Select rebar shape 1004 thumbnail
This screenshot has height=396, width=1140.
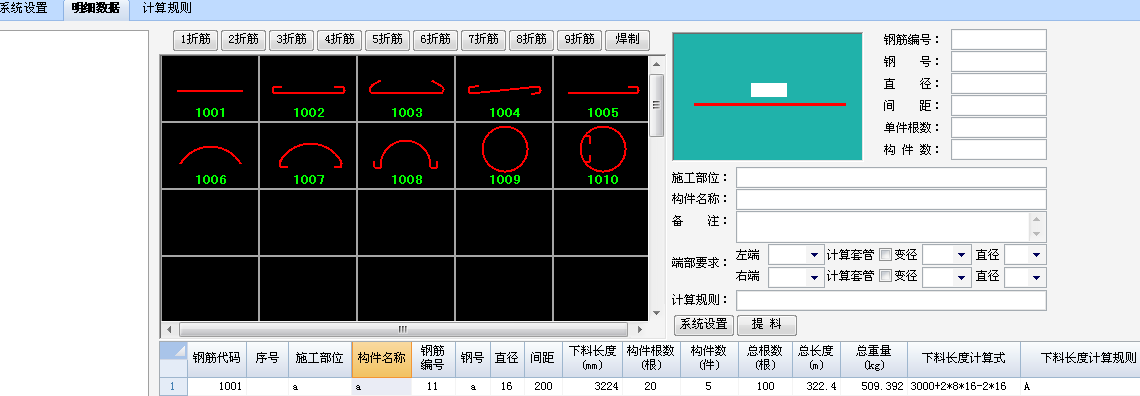[x=505, y=89]
